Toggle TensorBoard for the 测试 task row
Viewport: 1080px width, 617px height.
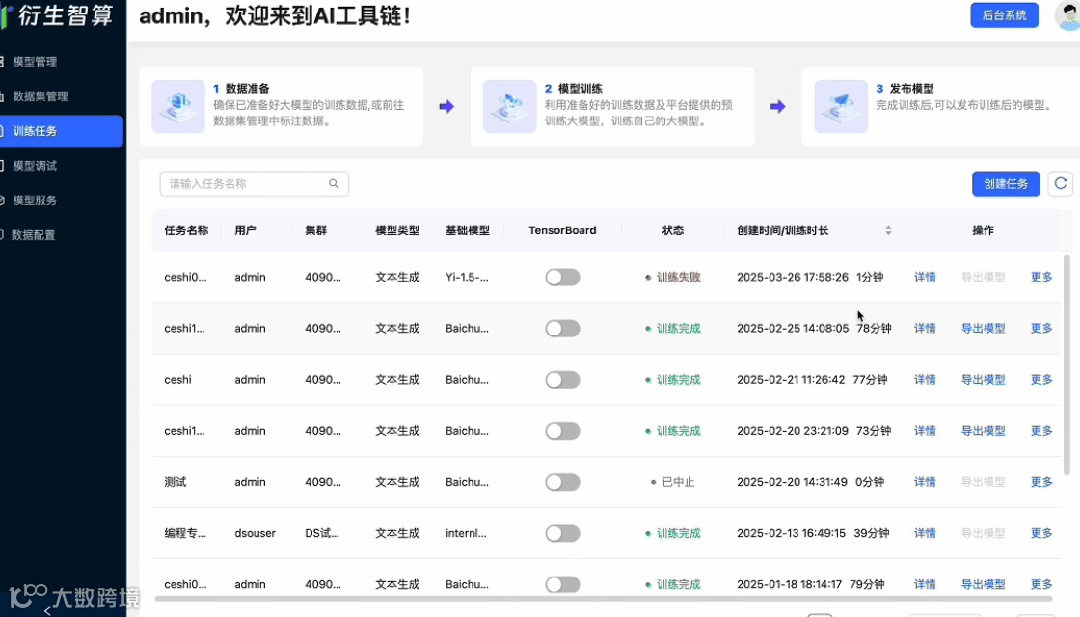point(563,482)
